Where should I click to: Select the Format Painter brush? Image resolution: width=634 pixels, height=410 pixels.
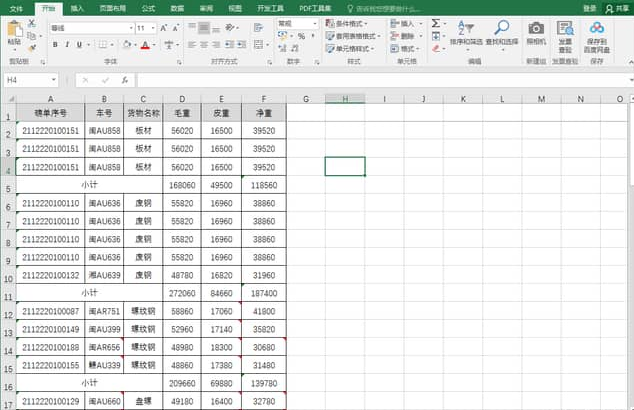coord(32,49)
